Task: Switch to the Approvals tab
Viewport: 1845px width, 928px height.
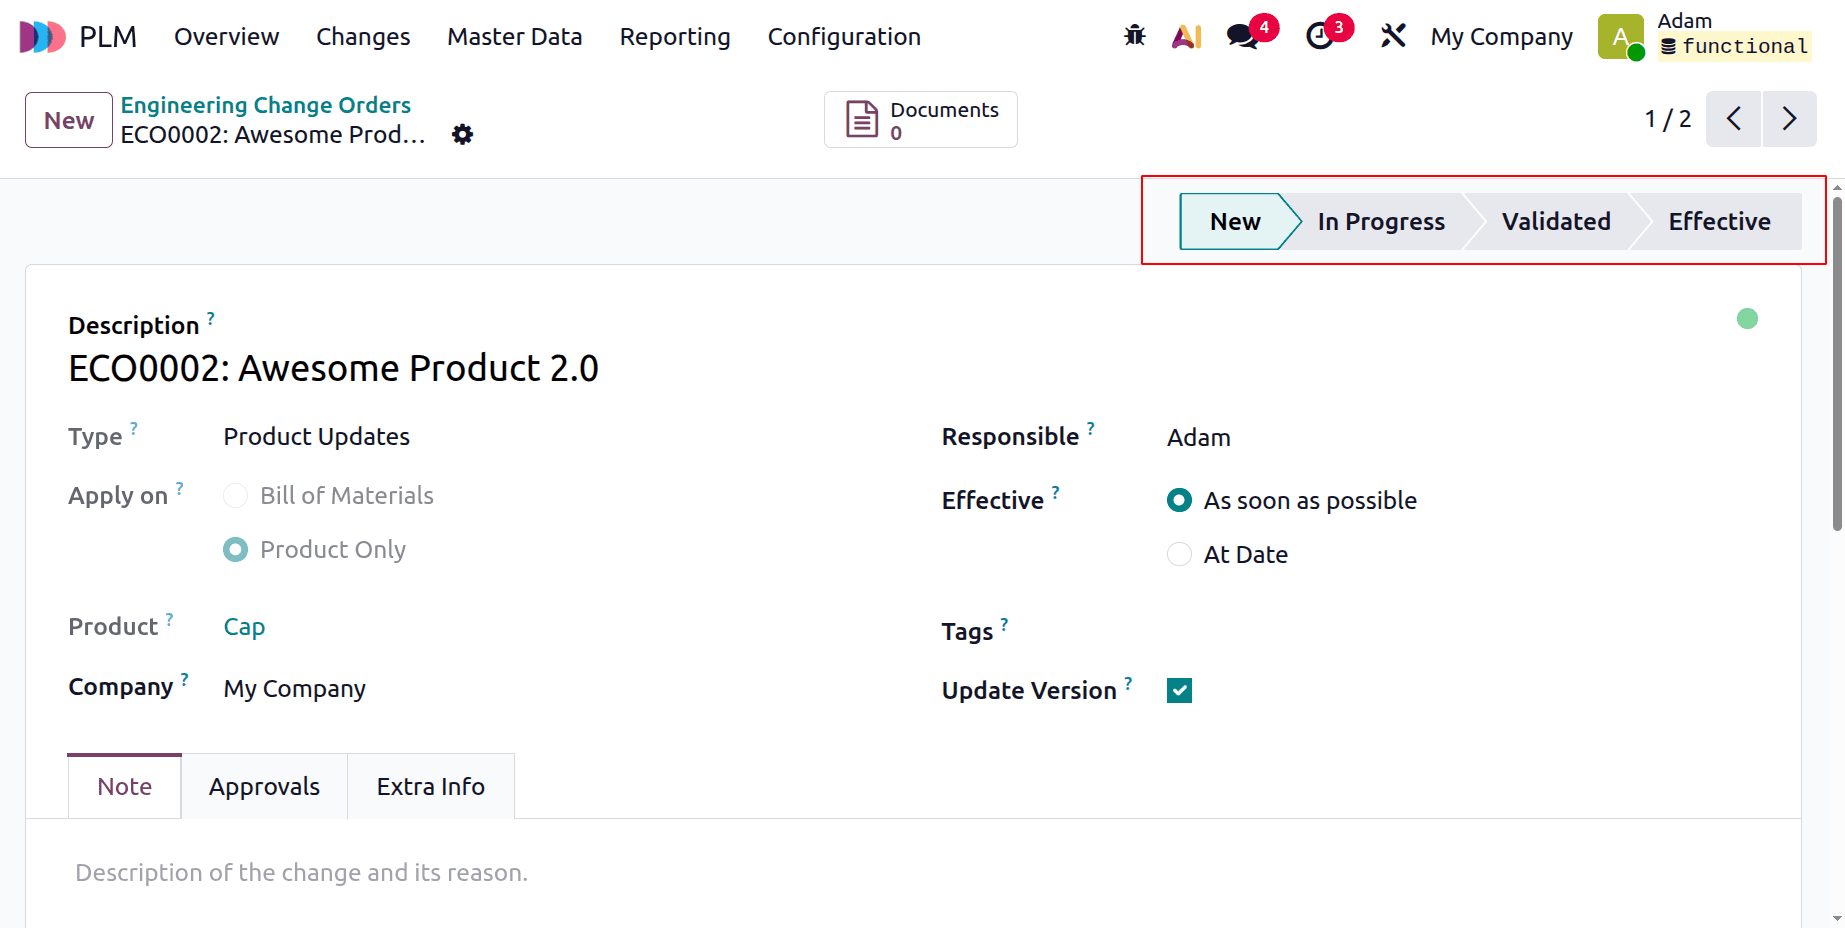Action: point(264,786)
